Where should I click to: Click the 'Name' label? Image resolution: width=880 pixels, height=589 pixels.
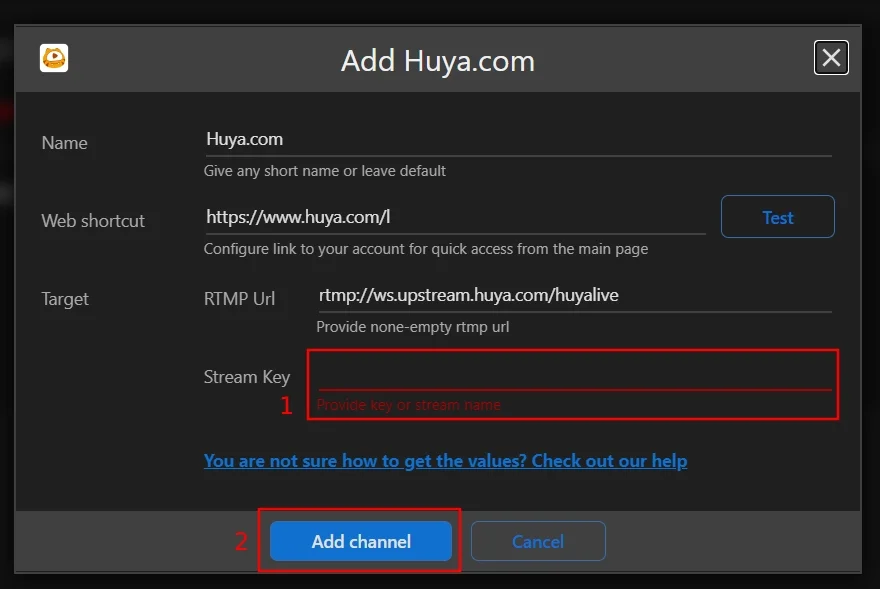point(64,143)
